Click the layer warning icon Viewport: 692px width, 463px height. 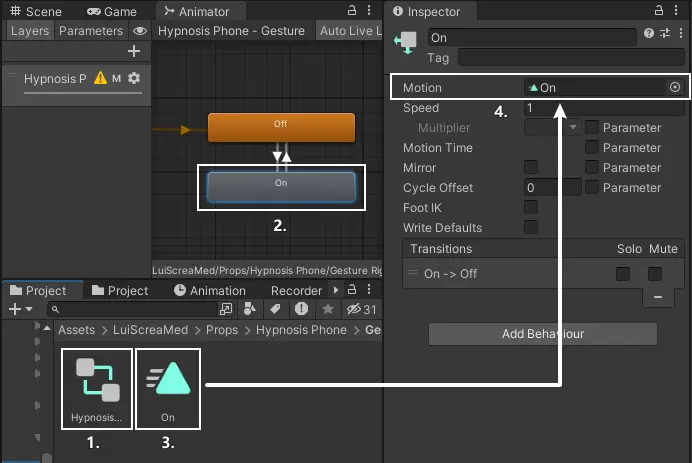click(101, 79)
